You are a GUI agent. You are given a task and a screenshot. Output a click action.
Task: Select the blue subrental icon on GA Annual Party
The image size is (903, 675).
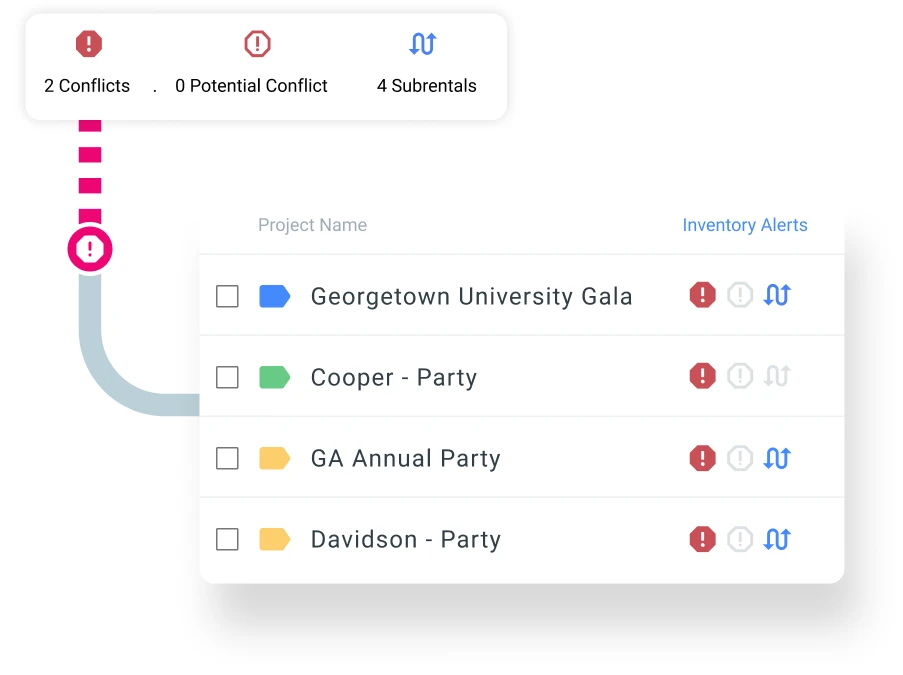click(778, 458)
